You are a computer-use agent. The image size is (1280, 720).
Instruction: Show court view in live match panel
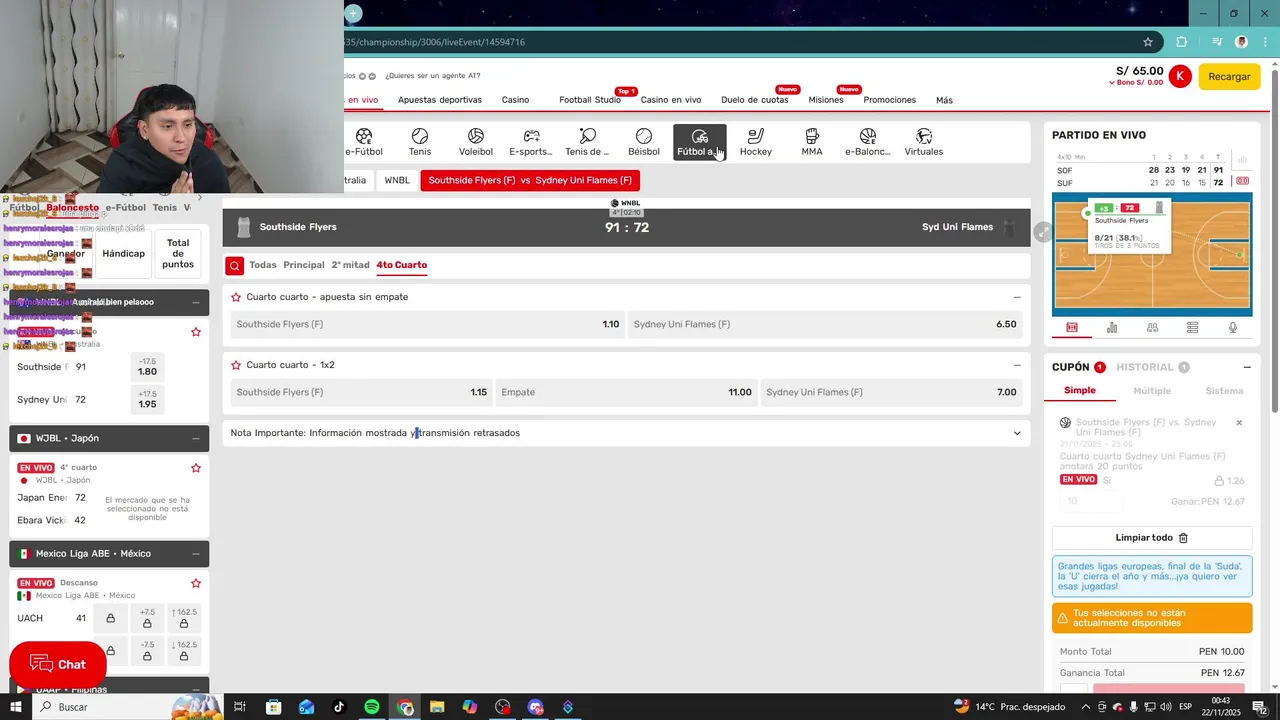click(x=1072, y=327)
